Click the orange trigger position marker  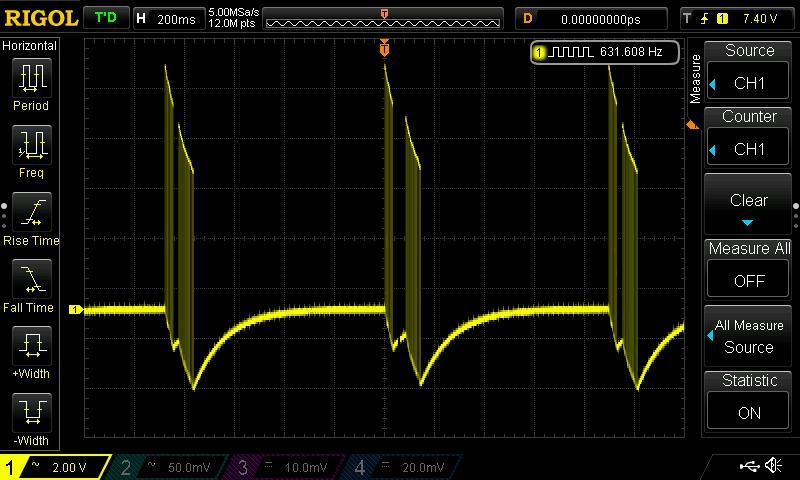coord(384,48)
